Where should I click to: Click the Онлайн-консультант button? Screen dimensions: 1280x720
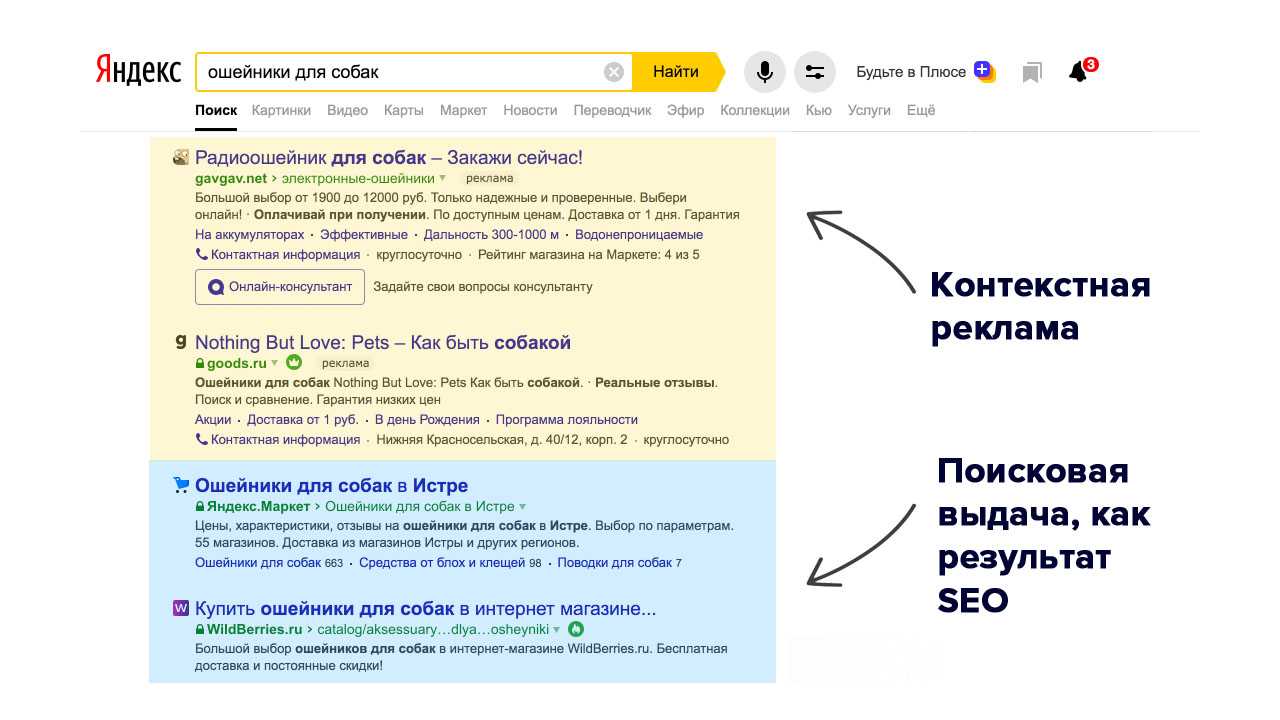pos(280,286)
